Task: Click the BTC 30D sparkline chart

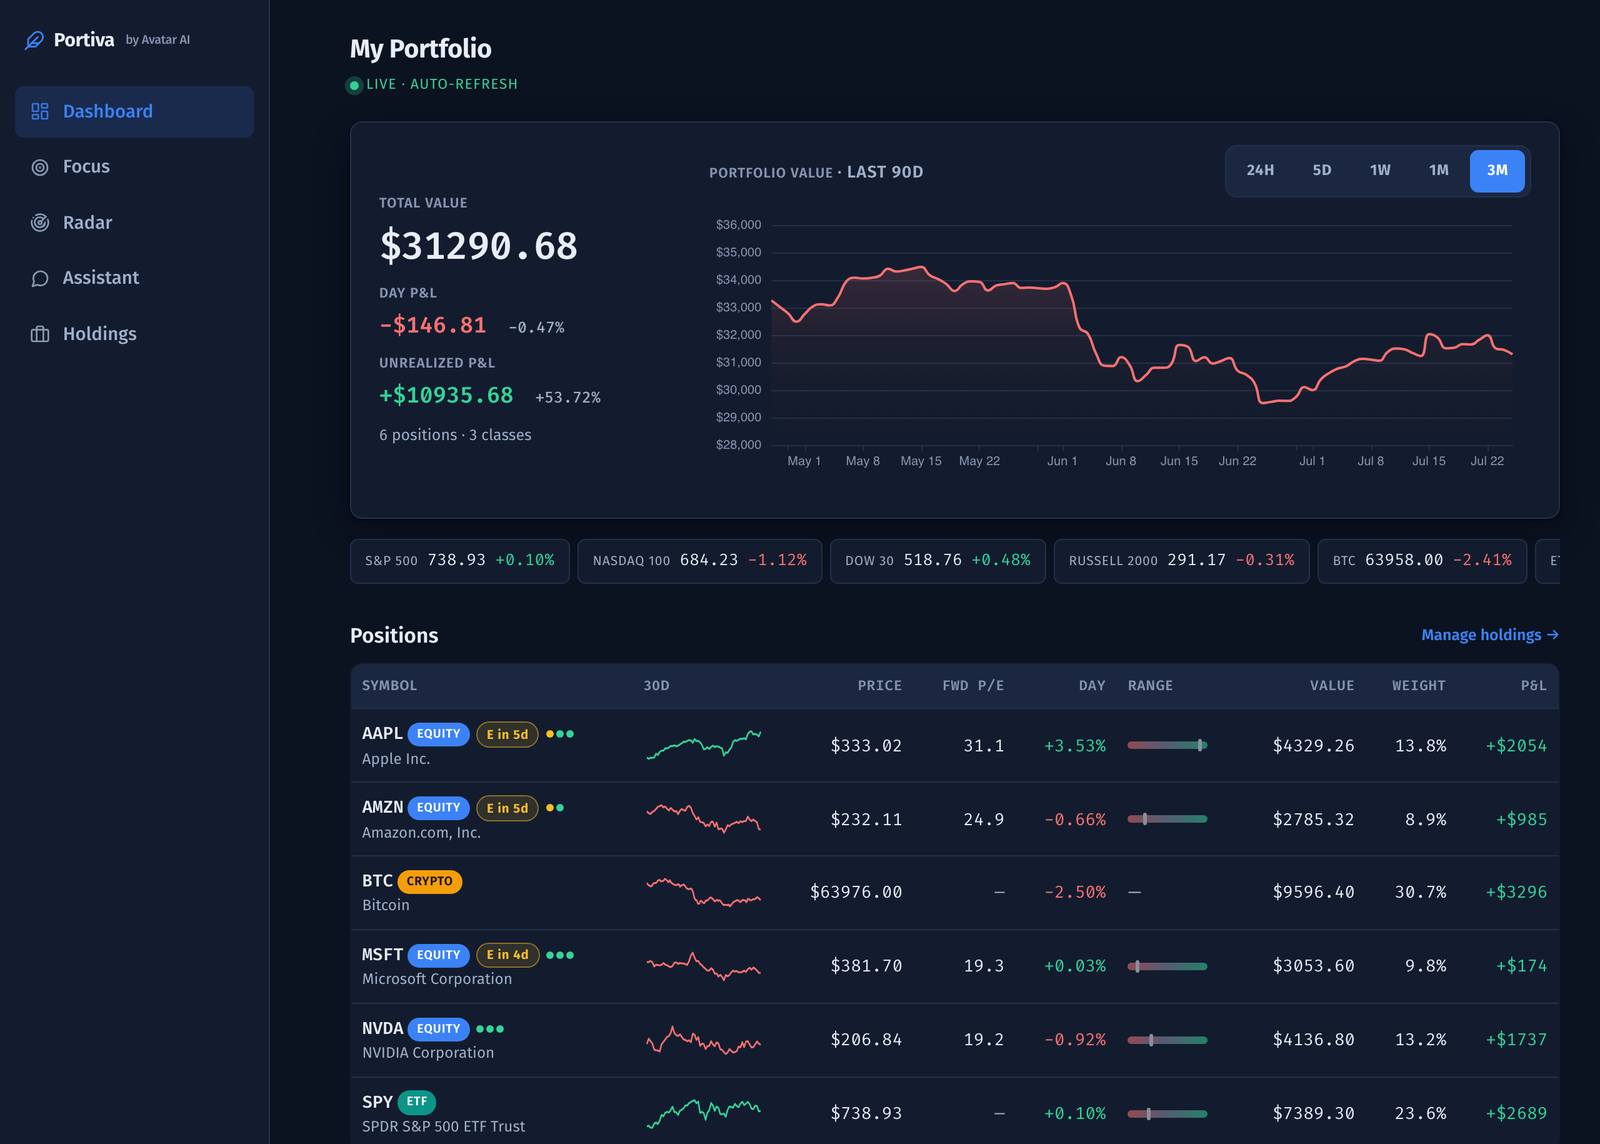Action: tap(704, 891)
